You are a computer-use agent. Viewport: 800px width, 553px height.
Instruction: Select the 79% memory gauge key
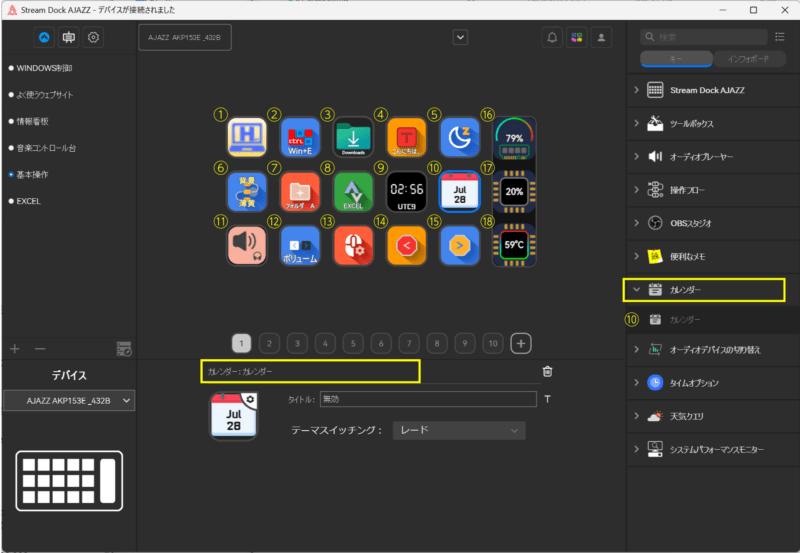point(514,138)
